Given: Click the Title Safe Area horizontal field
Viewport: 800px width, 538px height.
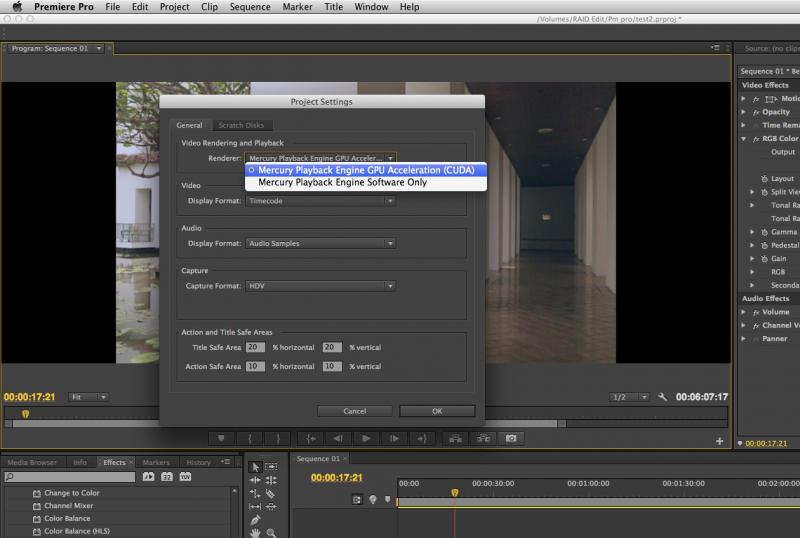Looking at the screenshot, I should coord(255,347).
